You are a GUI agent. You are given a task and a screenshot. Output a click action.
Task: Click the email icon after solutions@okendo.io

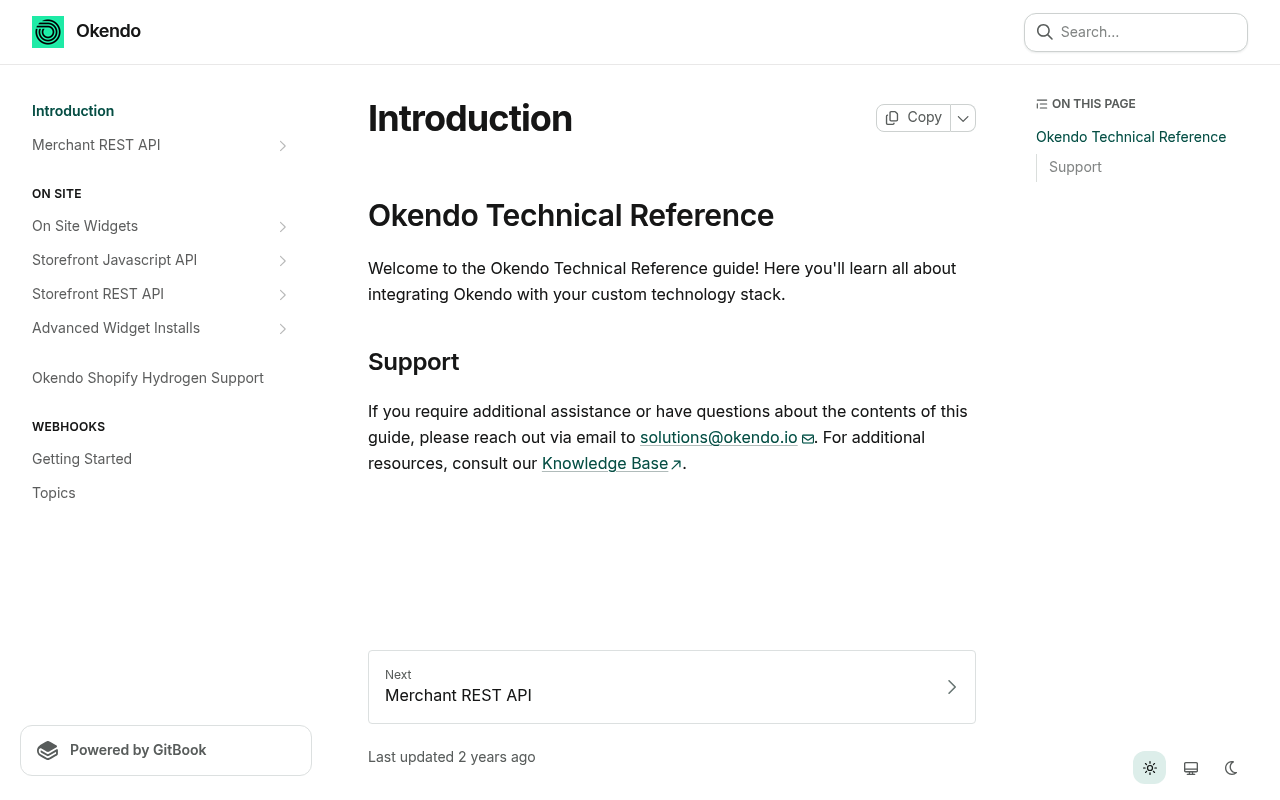[x=807, y=438]
